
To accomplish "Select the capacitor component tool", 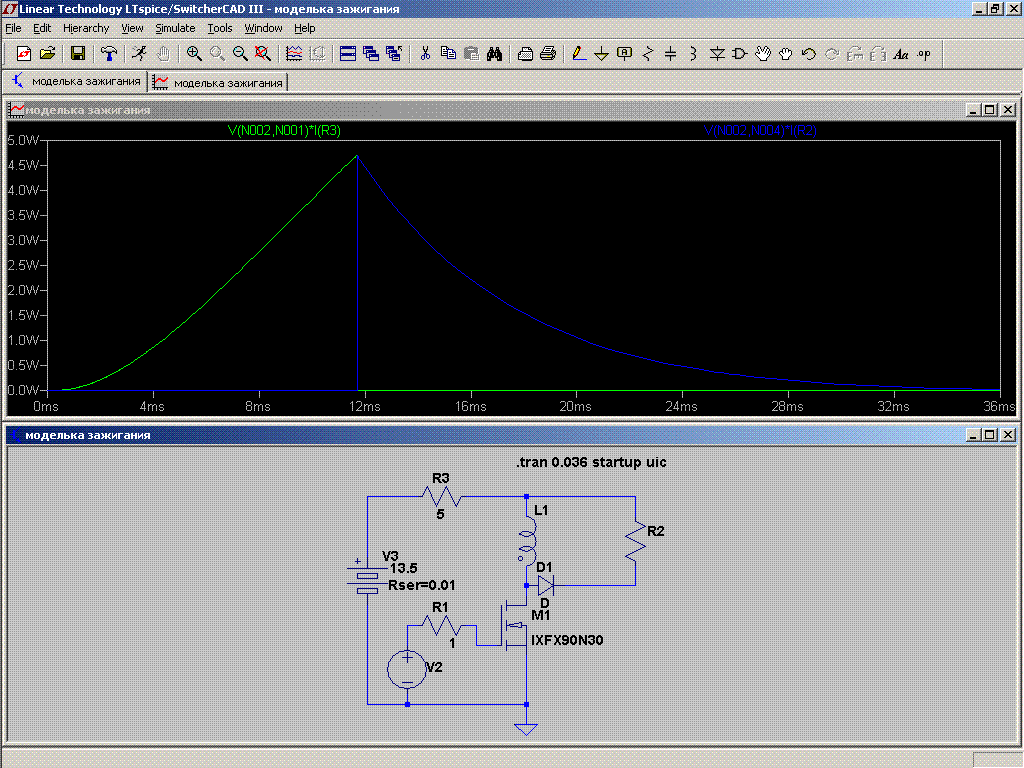I will click(x=671, y=54).
